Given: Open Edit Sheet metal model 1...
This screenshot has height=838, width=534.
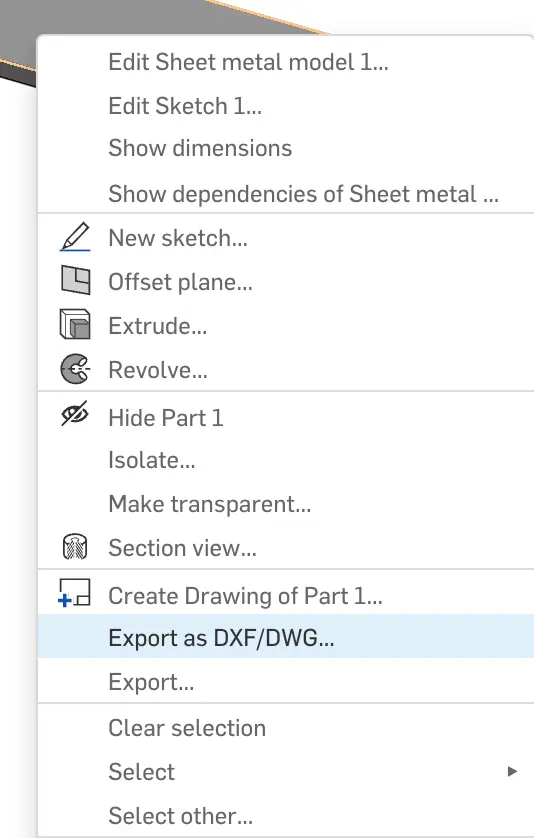Looking at the screenshot, I should point(286,62).
